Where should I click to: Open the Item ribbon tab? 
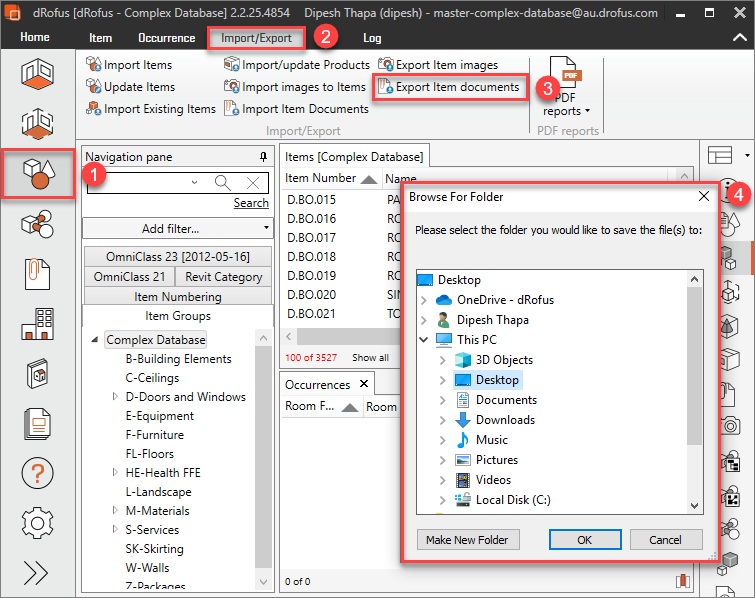pos(100,38)
